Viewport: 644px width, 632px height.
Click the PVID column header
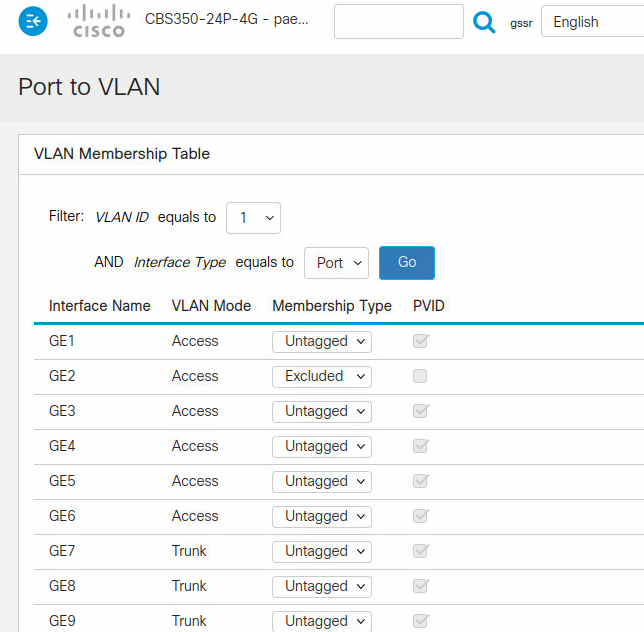point(428,306)
